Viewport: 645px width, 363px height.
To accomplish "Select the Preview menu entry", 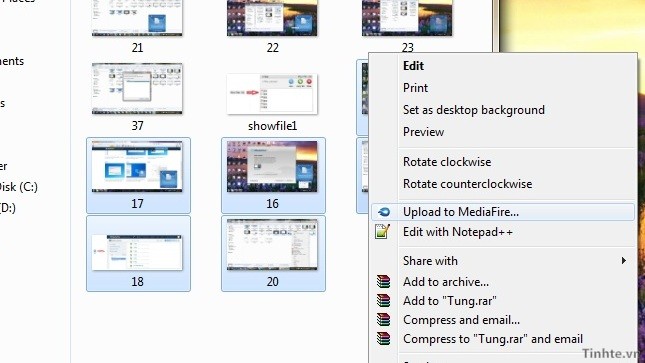I will tap(423, 132).
